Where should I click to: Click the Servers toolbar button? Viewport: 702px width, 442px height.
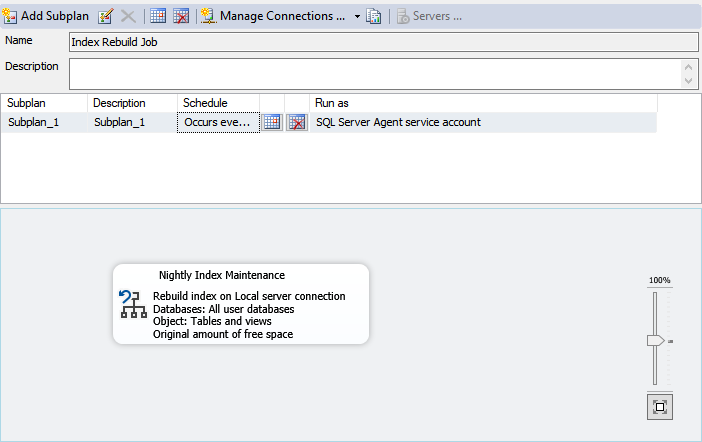click(x=429, y=16)
